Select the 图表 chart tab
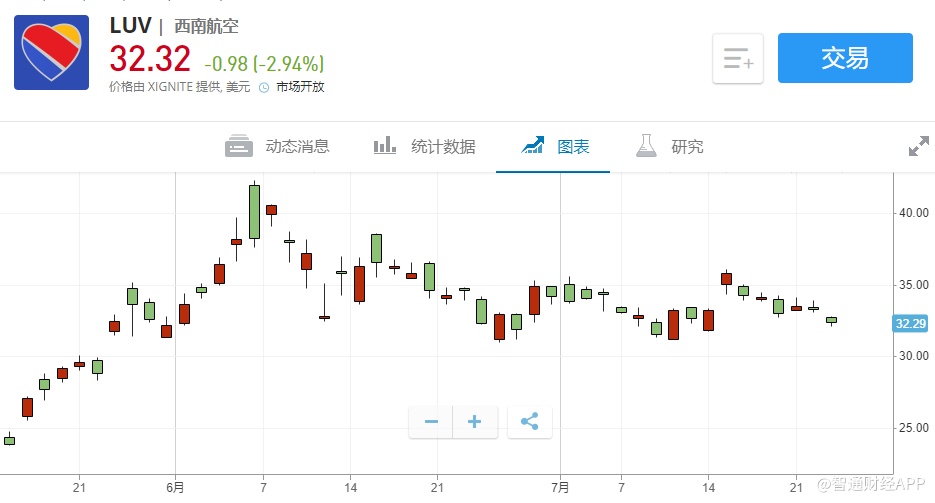The height and width of the screenshot is (503, 935). [573, 147]
